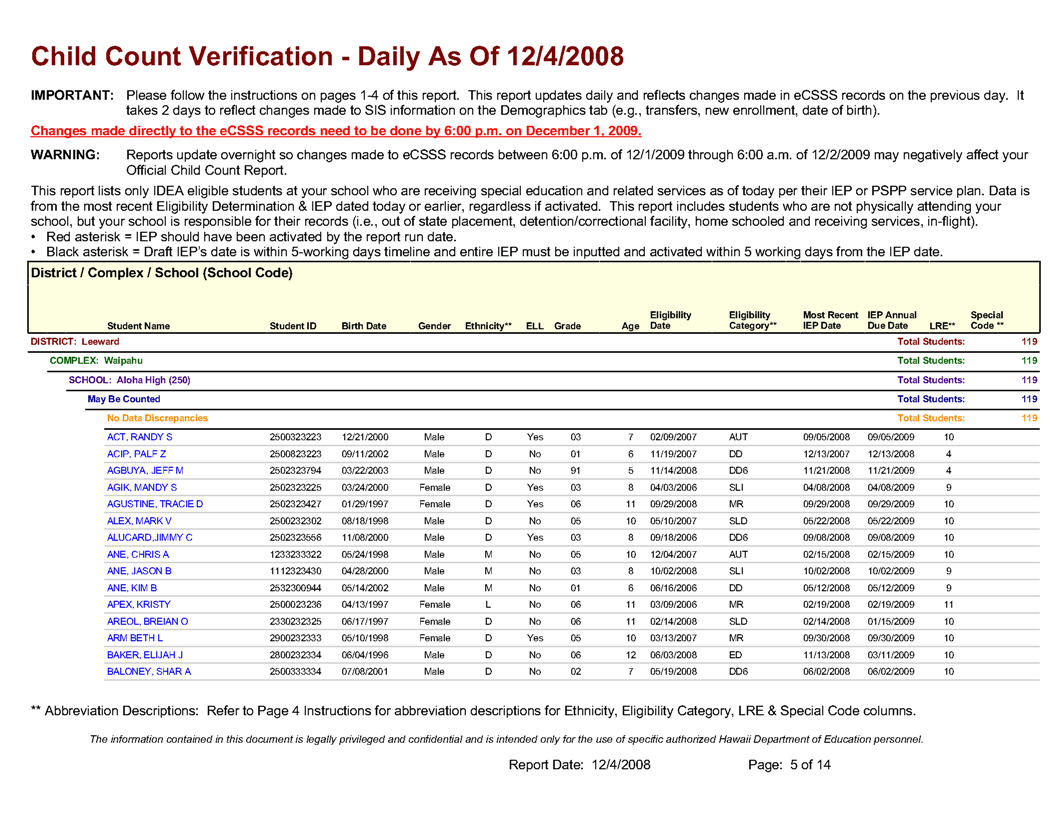Click the IEP Annual Due Date header
The image size is (1060, 816).
click(x=891, y=320)
